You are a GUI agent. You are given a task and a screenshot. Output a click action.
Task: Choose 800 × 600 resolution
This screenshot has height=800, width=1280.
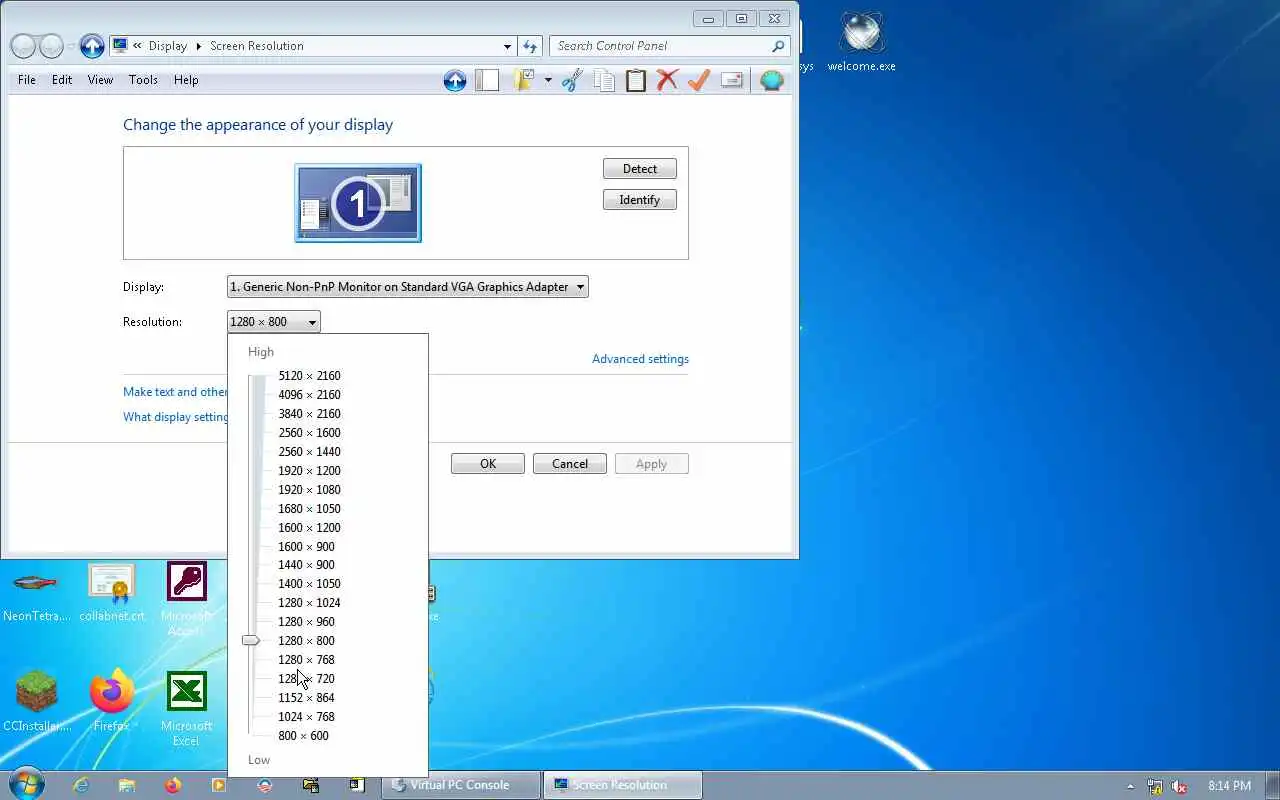click(x=303, y=736)
